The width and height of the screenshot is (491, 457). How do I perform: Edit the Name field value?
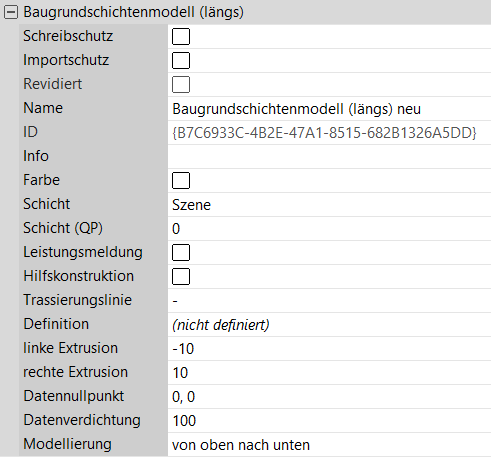329,109
